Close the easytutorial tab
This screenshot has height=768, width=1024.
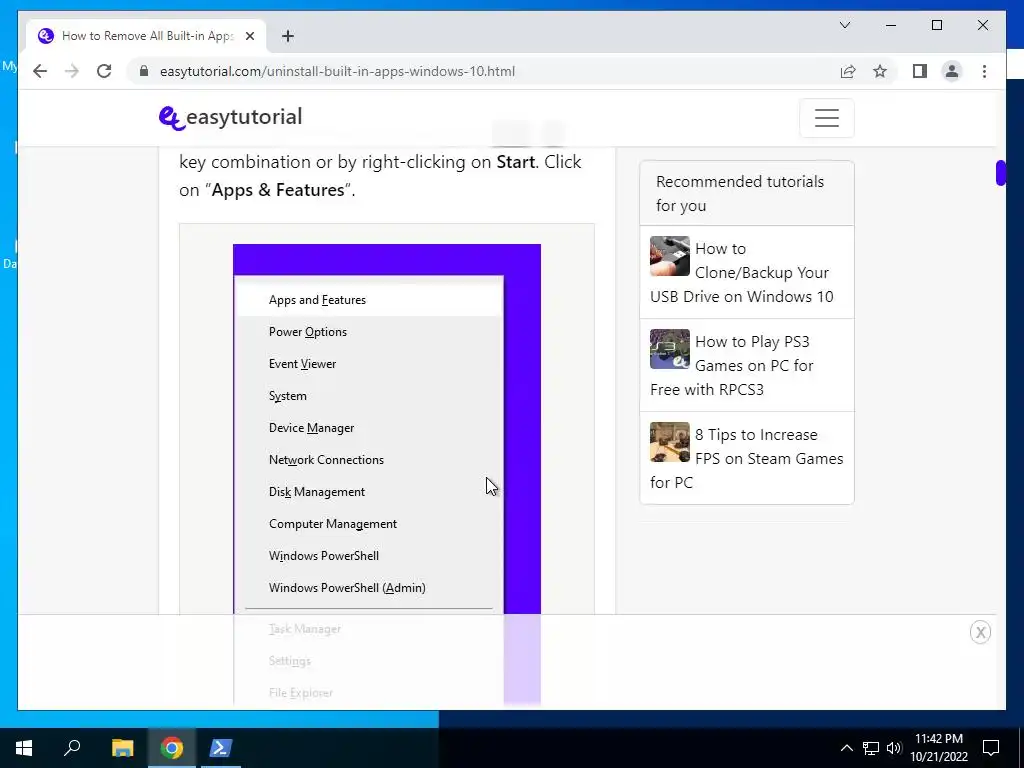(249, 36)
